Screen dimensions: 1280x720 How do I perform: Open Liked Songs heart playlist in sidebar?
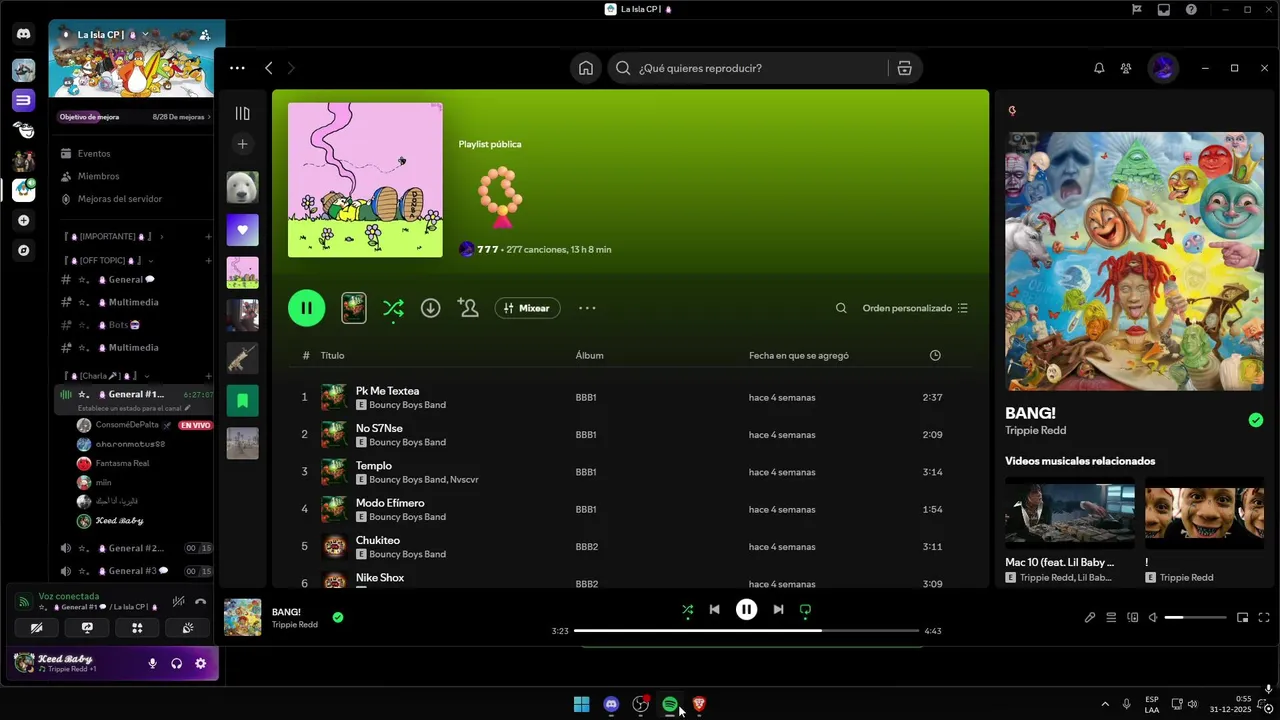[x=242, y=230]
